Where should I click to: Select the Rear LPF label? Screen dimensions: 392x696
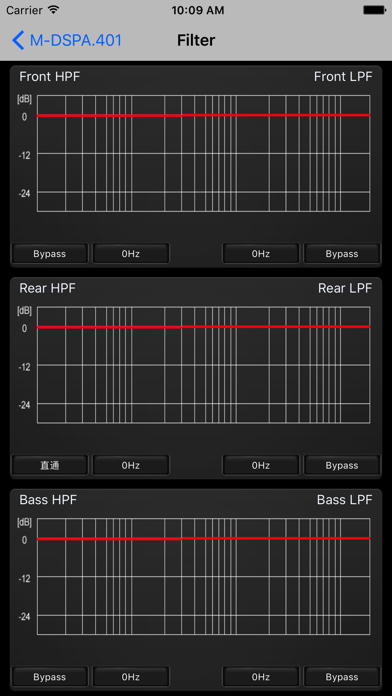point(345,288)
